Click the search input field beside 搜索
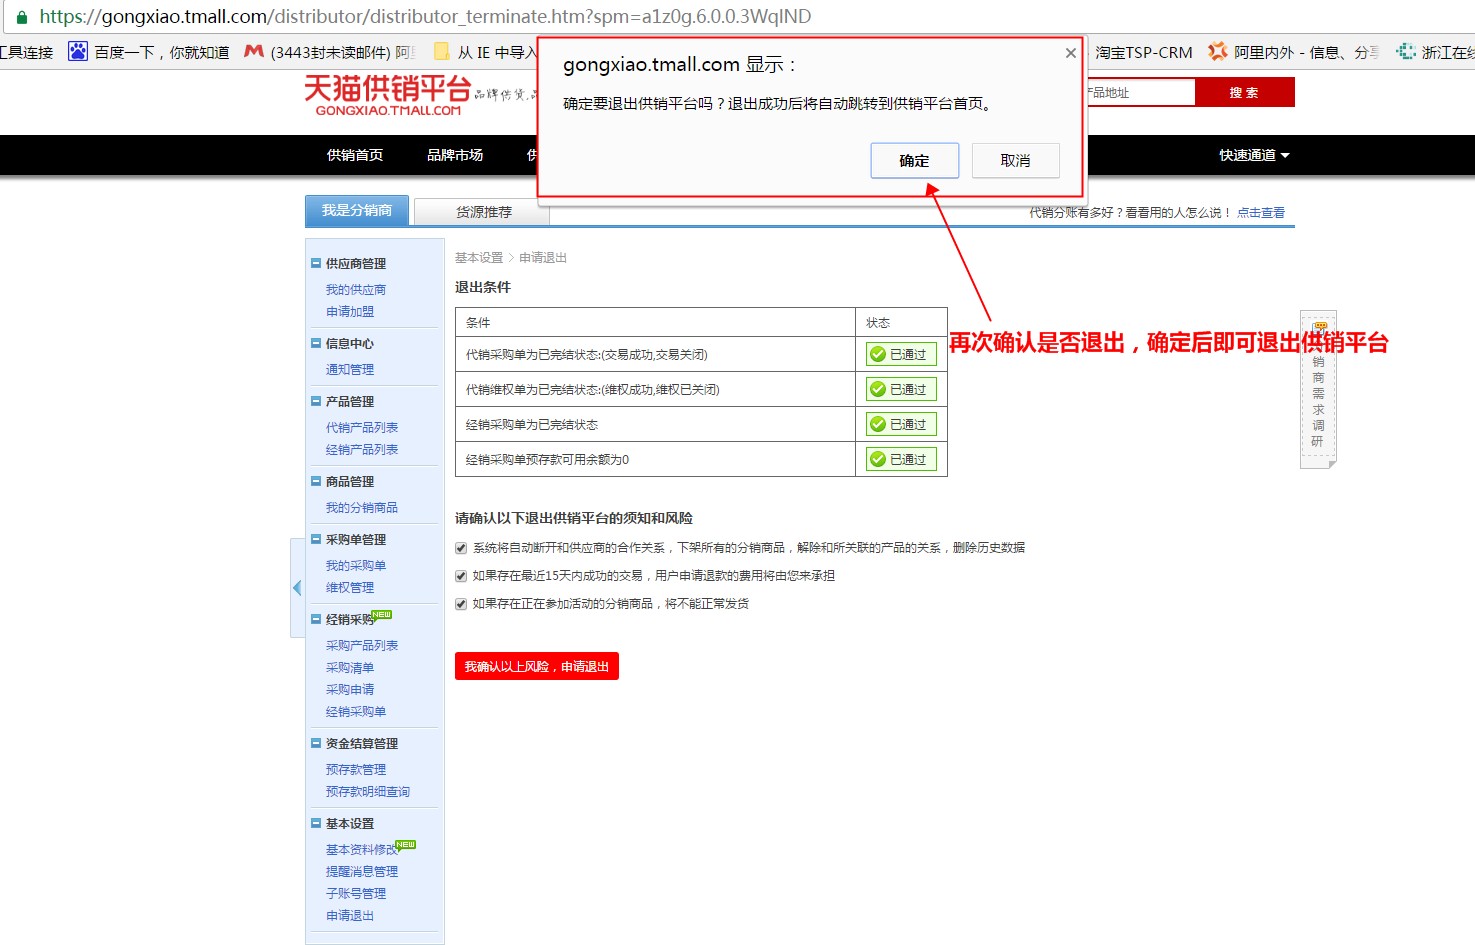This screenshot has height=945, width=1475. pos(1140,92)
